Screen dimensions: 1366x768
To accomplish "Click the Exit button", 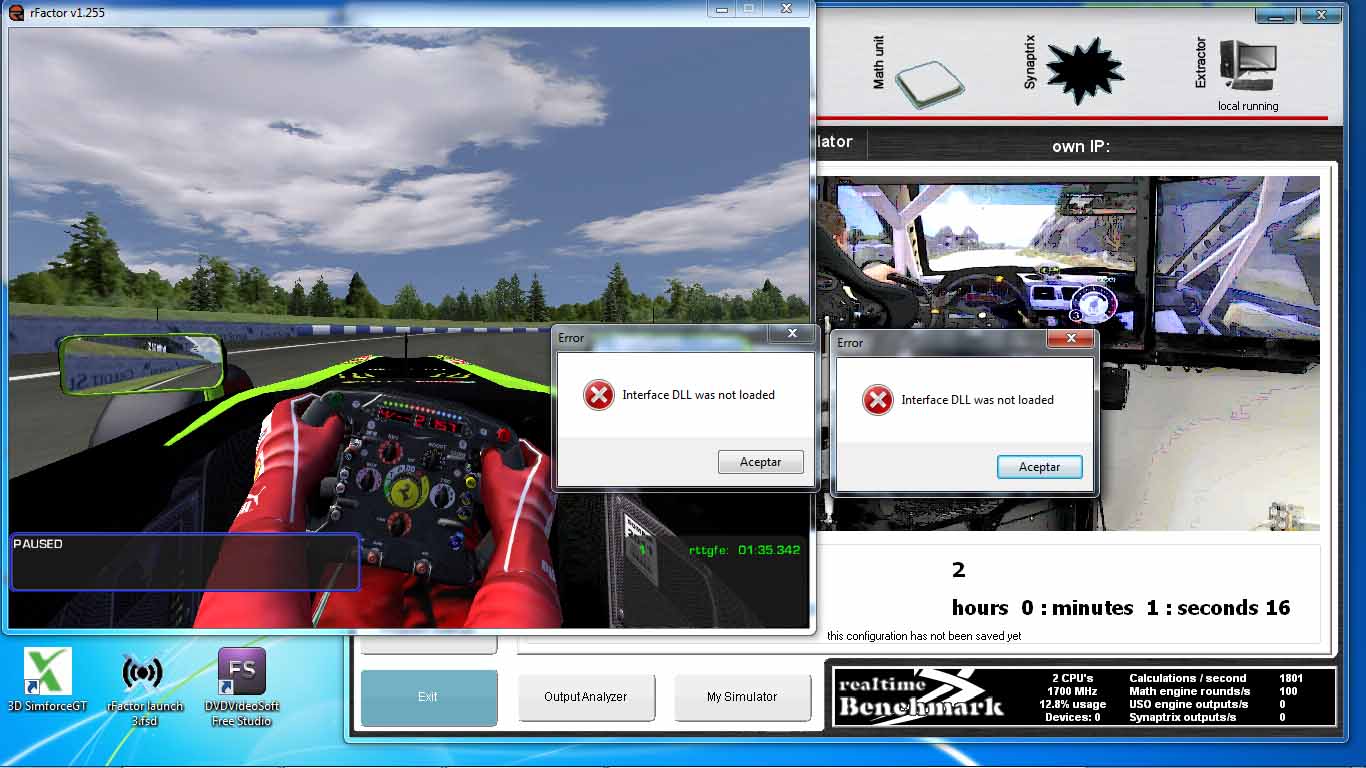I will tap(428, 697).
